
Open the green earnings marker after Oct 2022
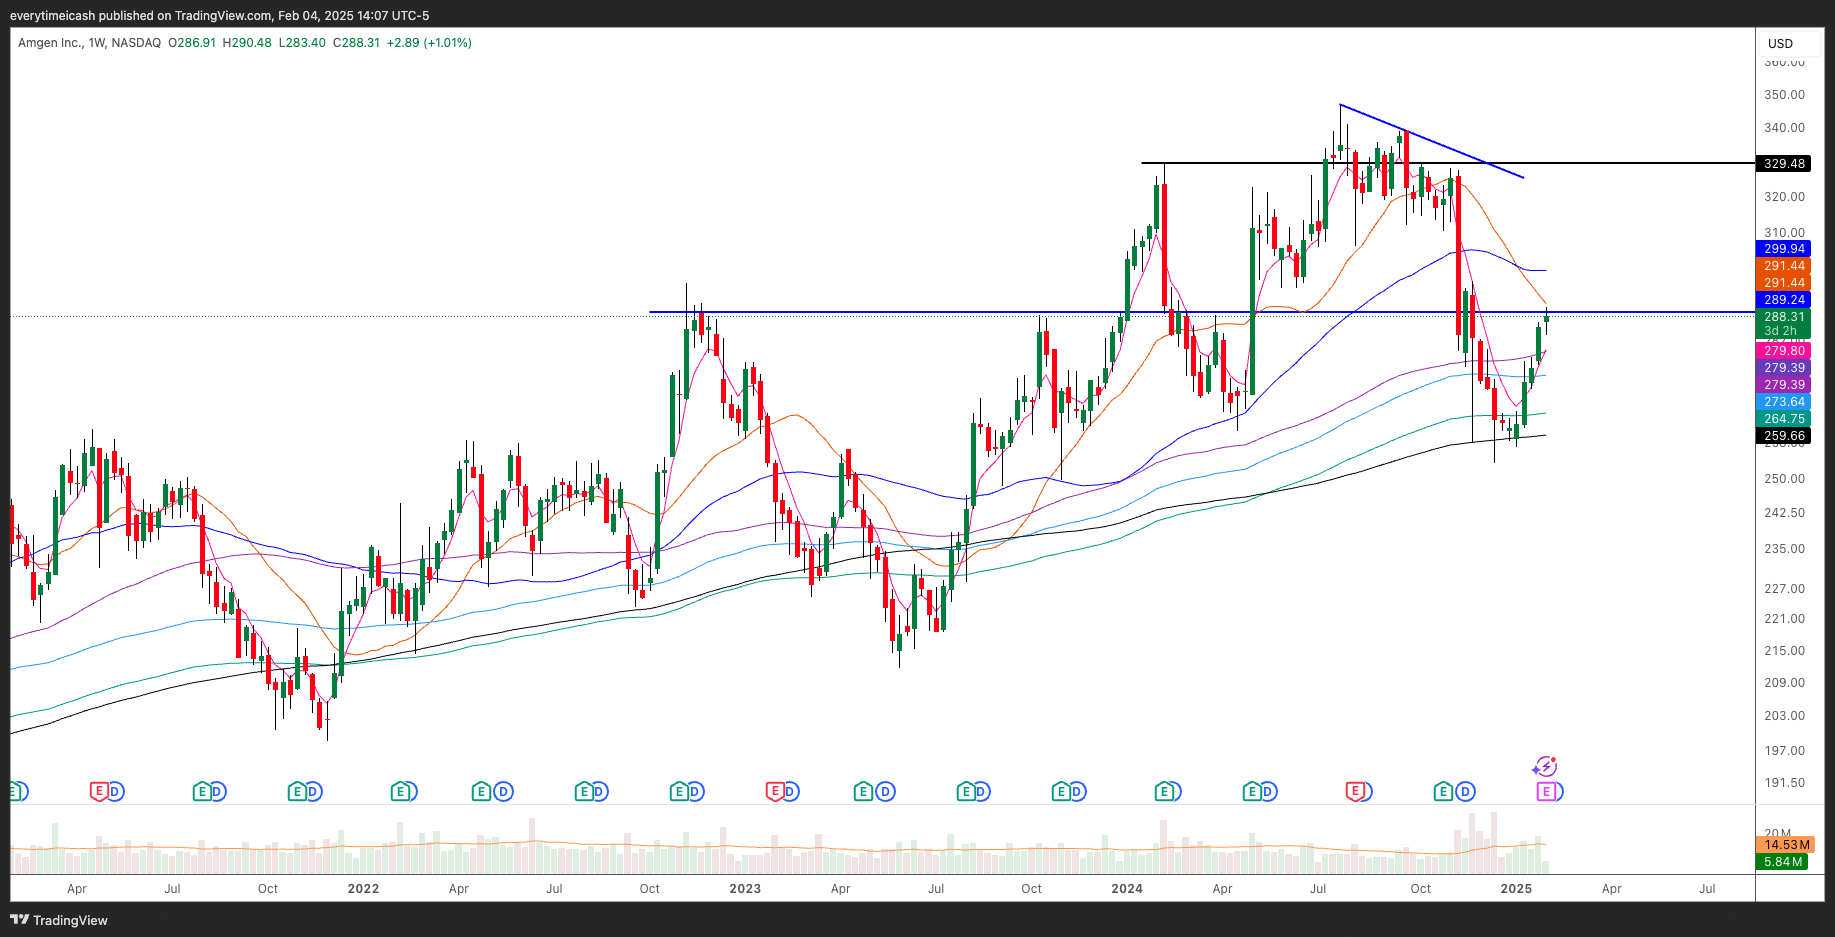pyautogui.click(x=679, y=791)
